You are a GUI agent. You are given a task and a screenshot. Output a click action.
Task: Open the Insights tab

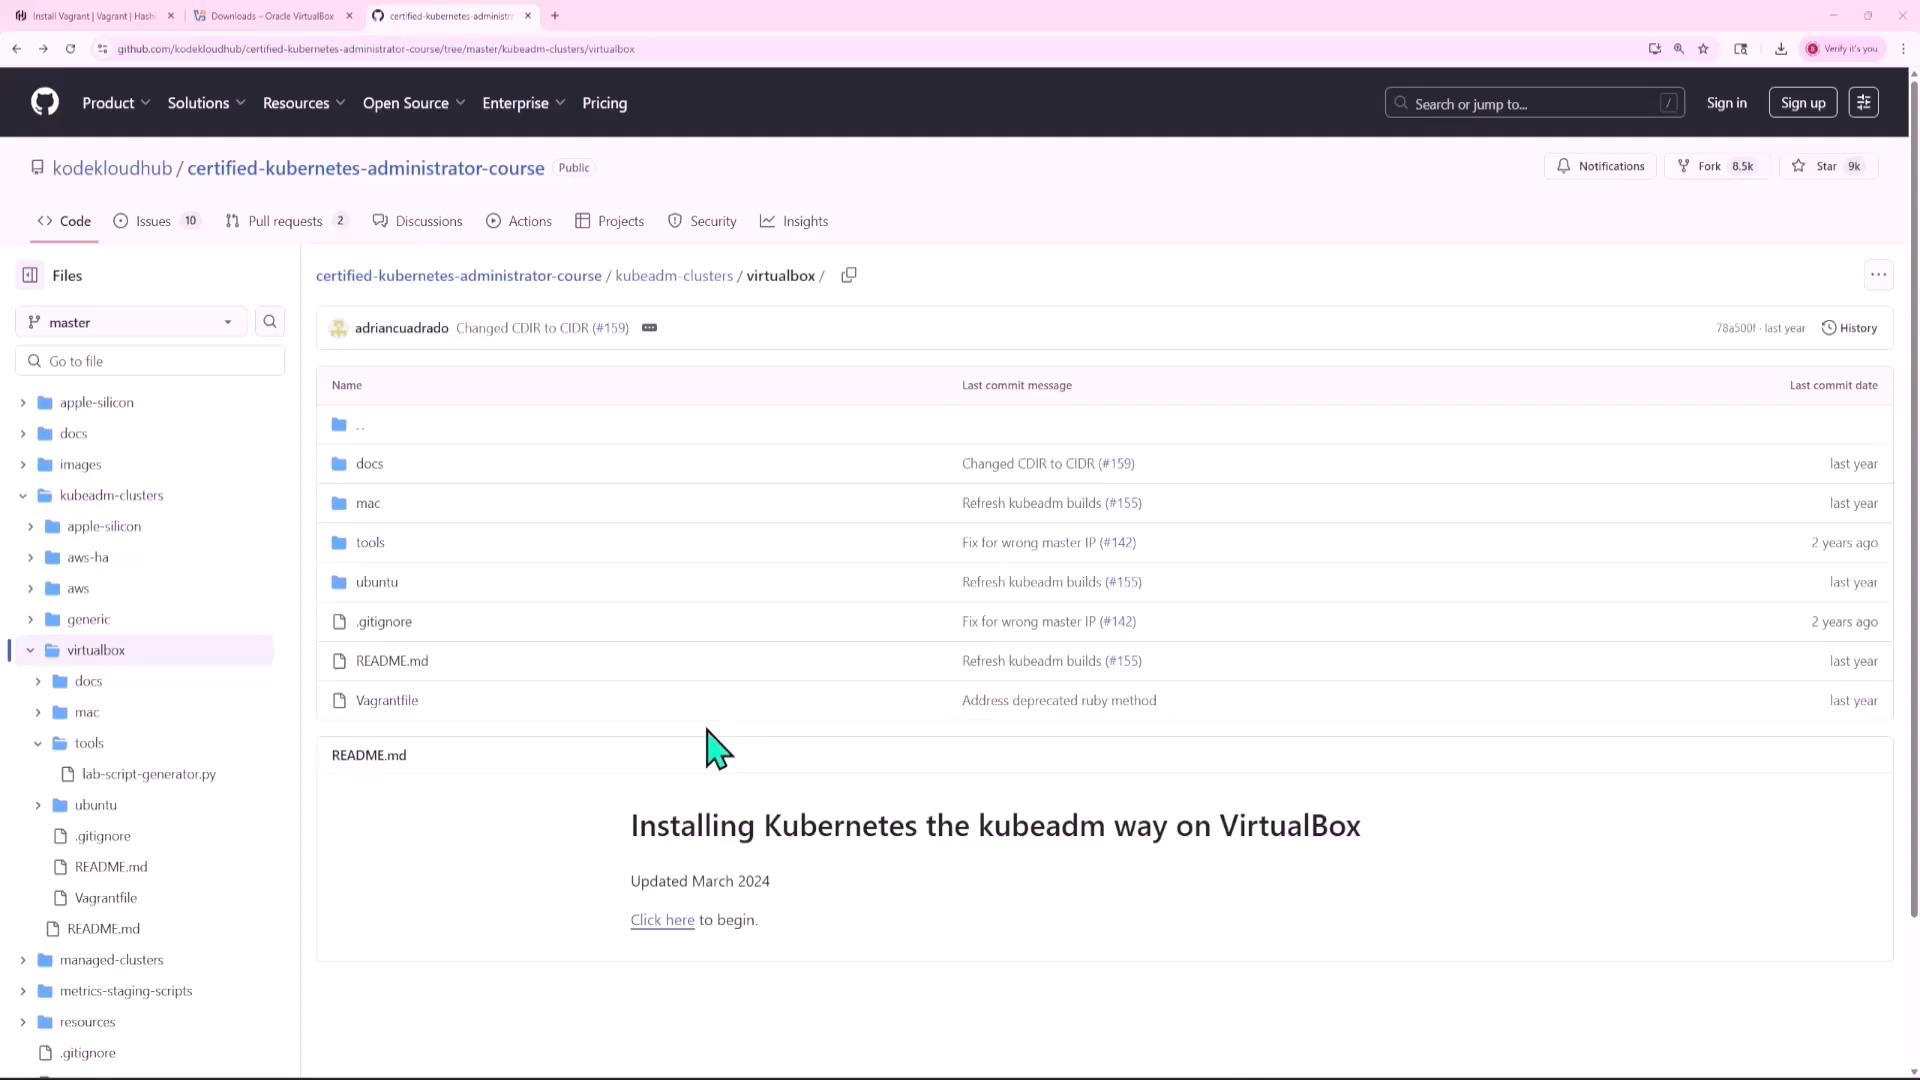pos(794,221)
